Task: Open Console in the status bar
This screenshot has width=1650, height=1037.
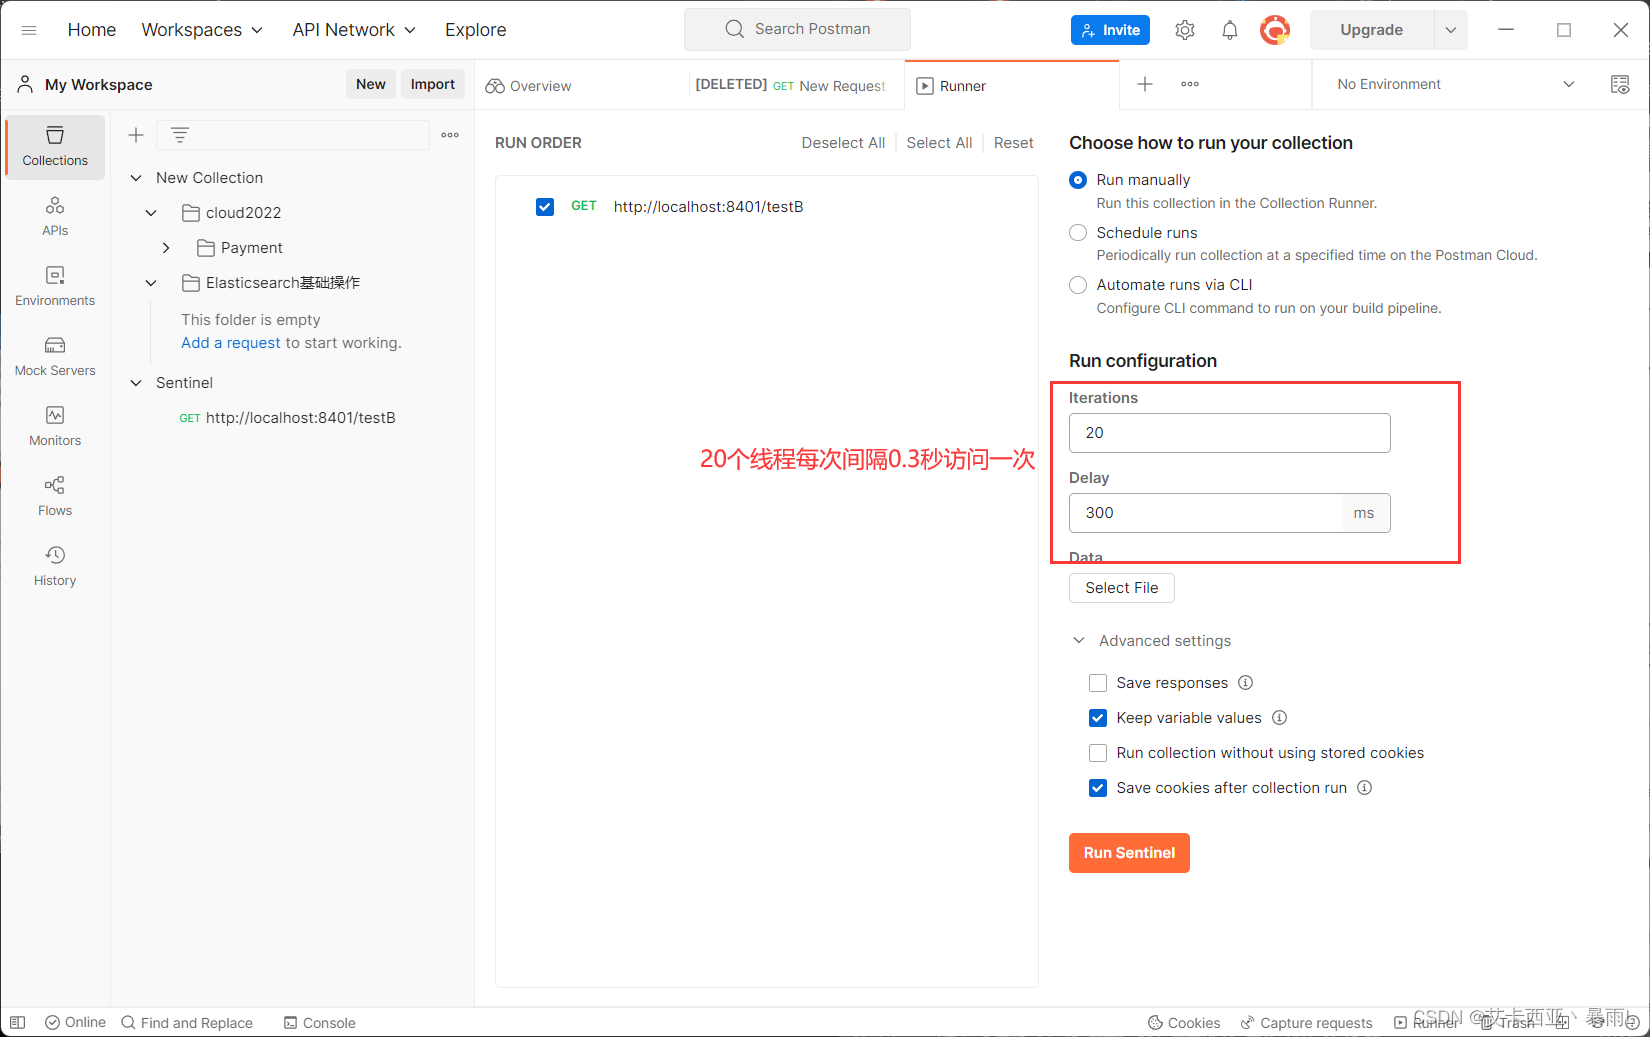Action: (x=319, y=1022)
